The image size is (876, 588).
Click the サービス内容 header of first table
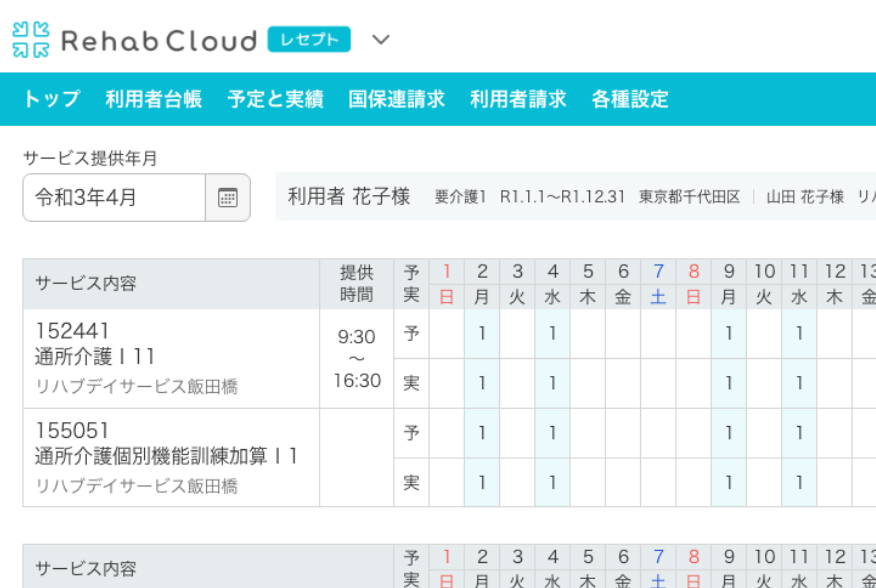pos(171,284)
